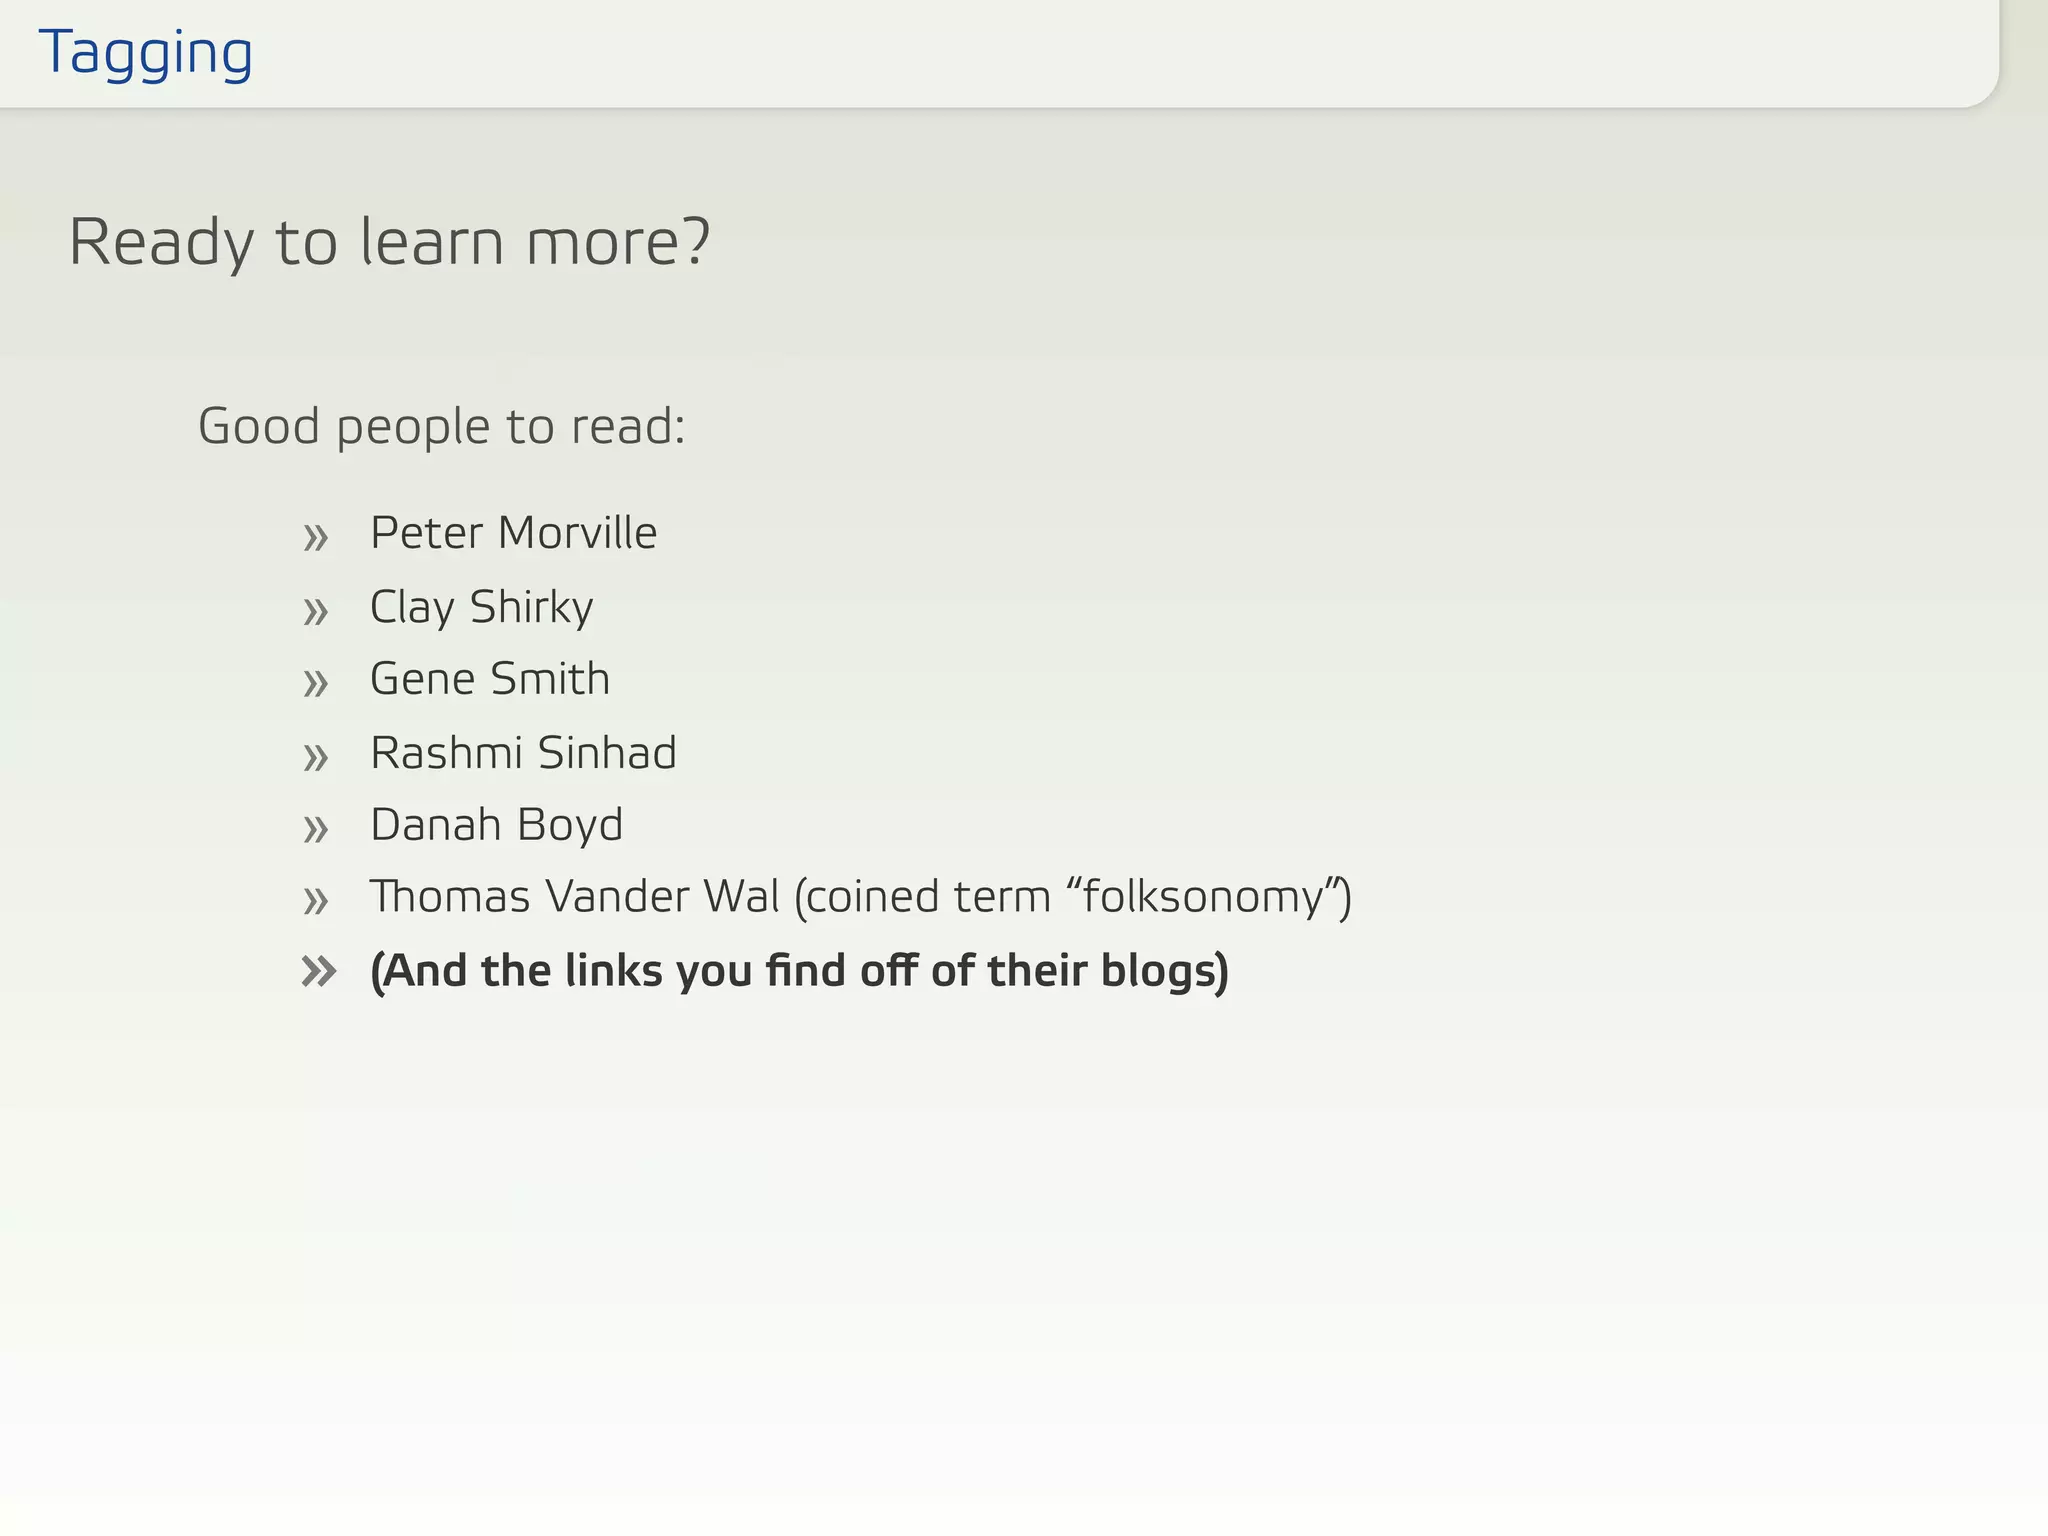This screenshot has height=1536, width=2048.
Task: Click the bullet arrow beside Thomas Vander Wal
Action: (x=316, y=901)
